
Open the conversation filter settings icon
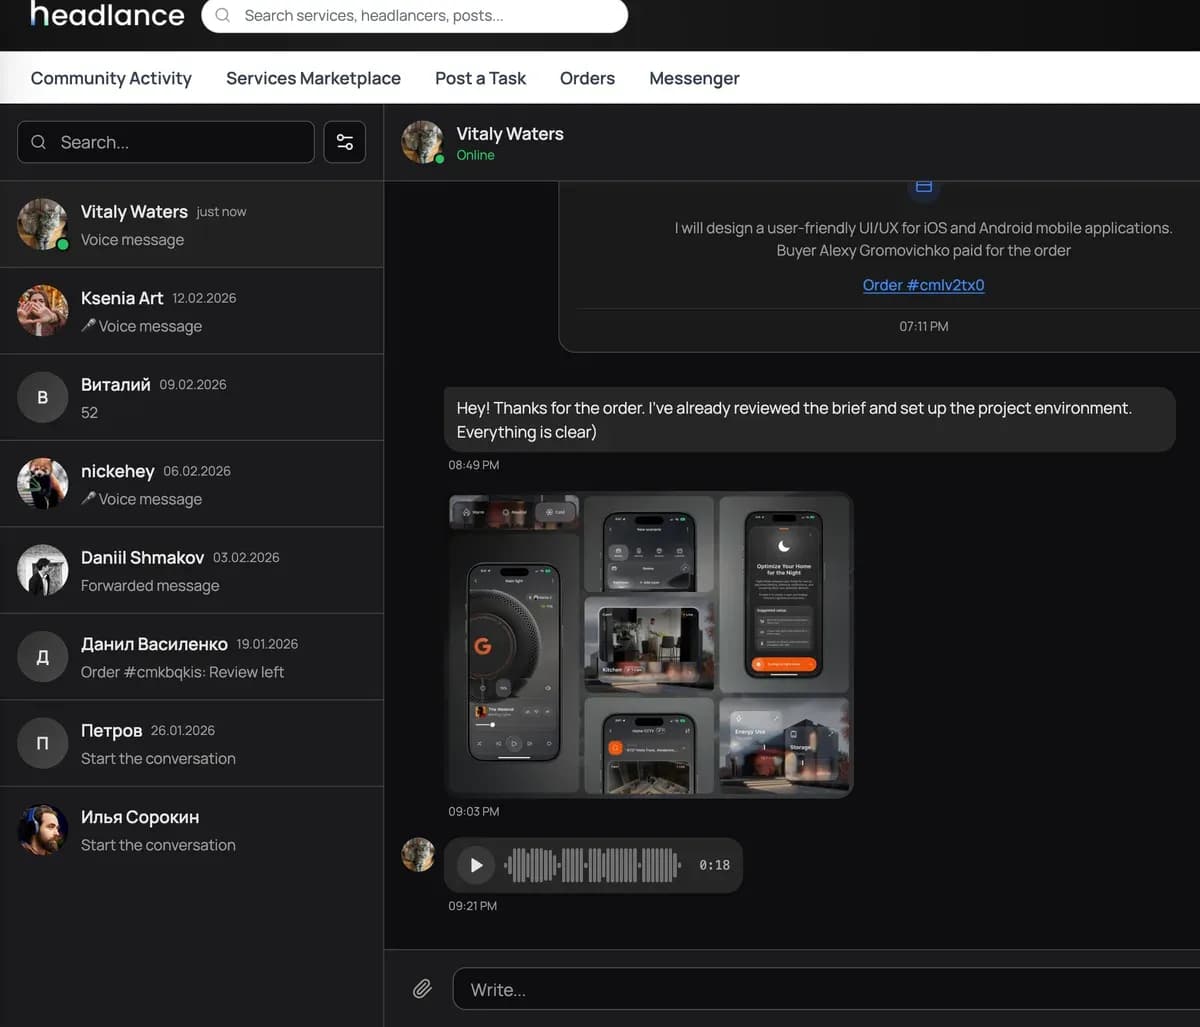(x=345, y=142)
